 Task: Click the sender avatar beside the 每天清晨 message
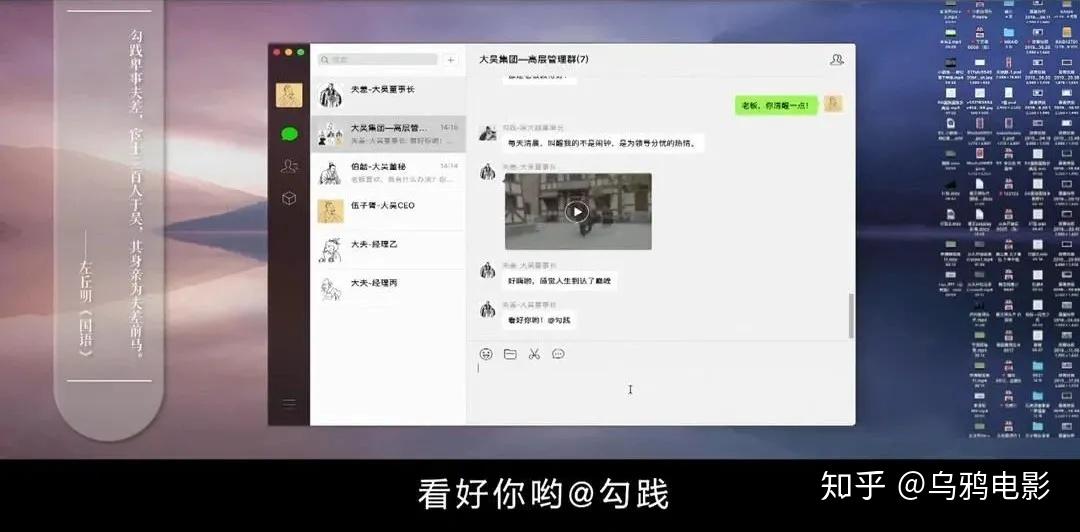coord(488,133)
